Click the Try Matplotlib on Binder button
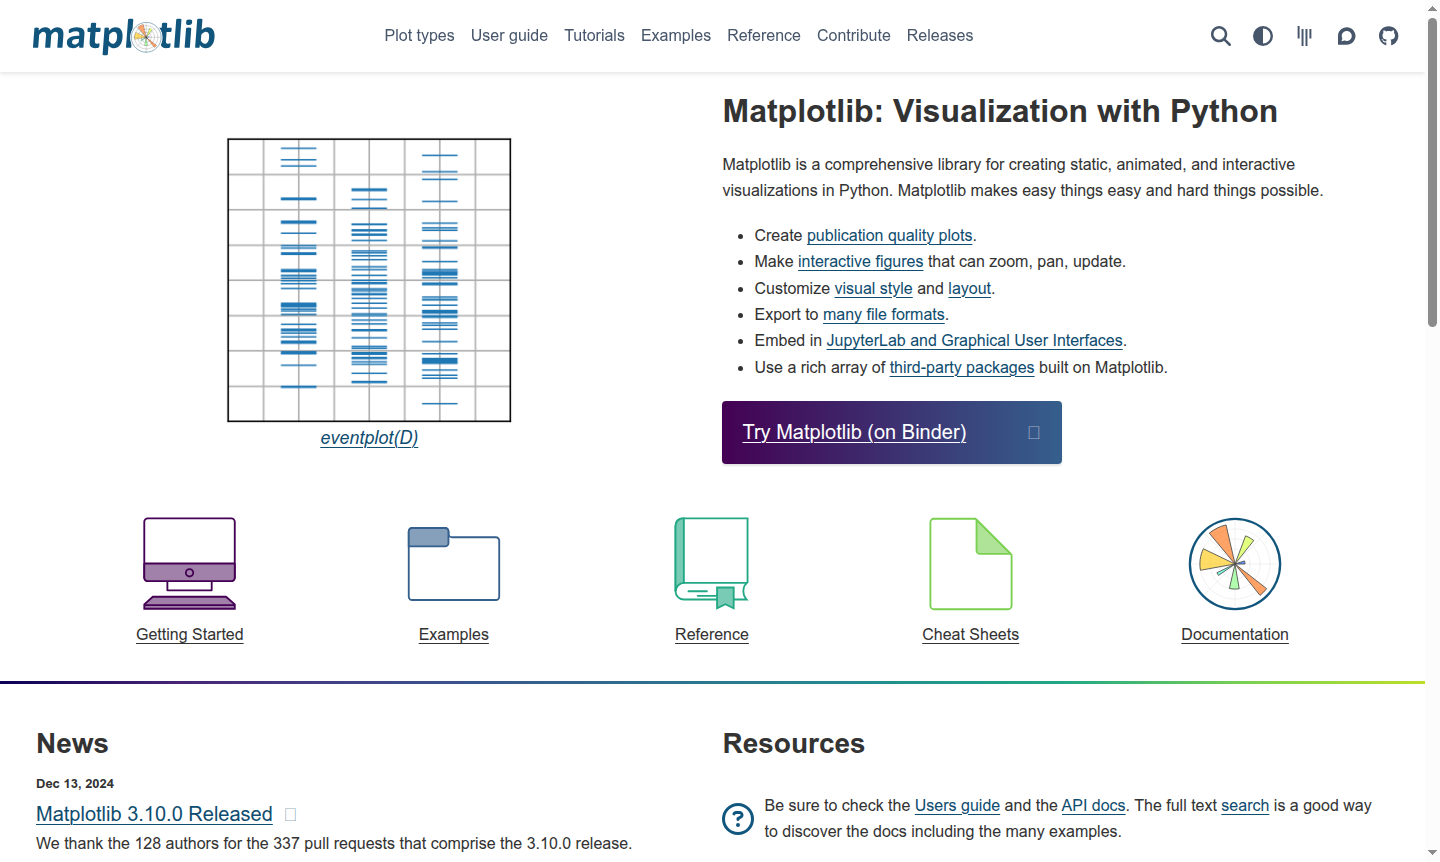This screenshot has width=1440, height=862. (x=891, y=432)
